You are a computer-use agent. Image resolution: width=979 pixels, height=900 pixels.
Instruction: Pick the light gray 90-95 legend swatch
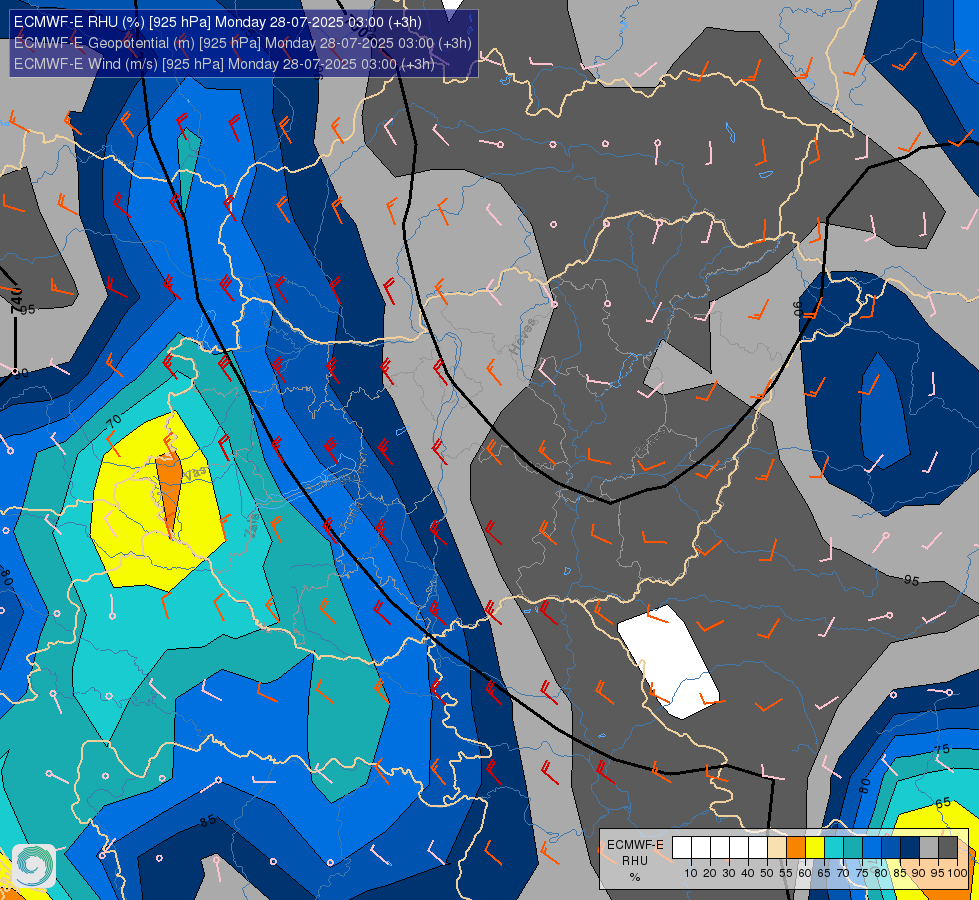coord(929,848)
